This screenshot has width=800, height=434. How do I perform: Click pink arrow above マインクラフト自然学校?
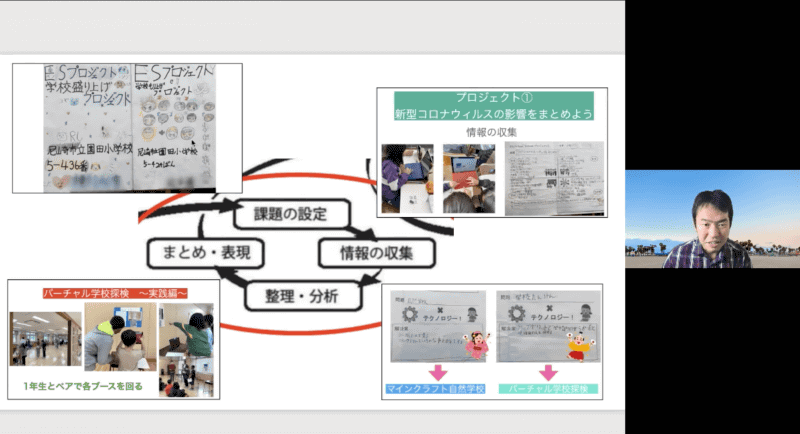point(438,373)
